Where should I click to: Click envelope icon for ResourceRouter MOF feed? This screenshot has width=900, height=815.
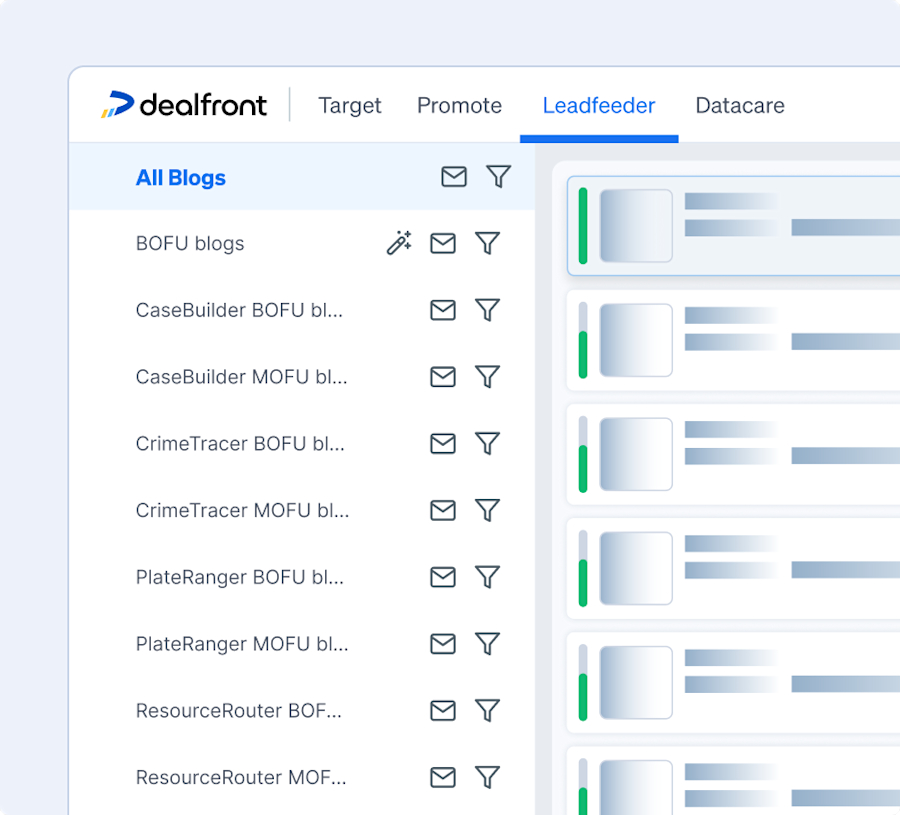443,777
